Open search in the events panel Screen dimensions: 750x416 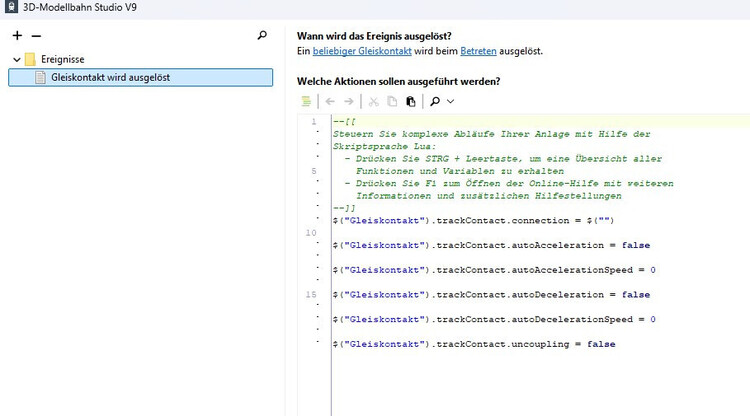click(262, 35)
